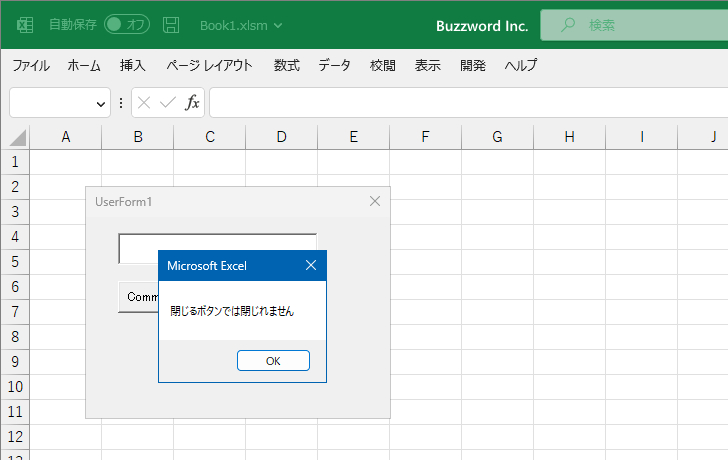Image resolution: width=728 pixels, height=460 pixels.
Task: Open the ホーム tab
Action: click(x=84, y=65)
